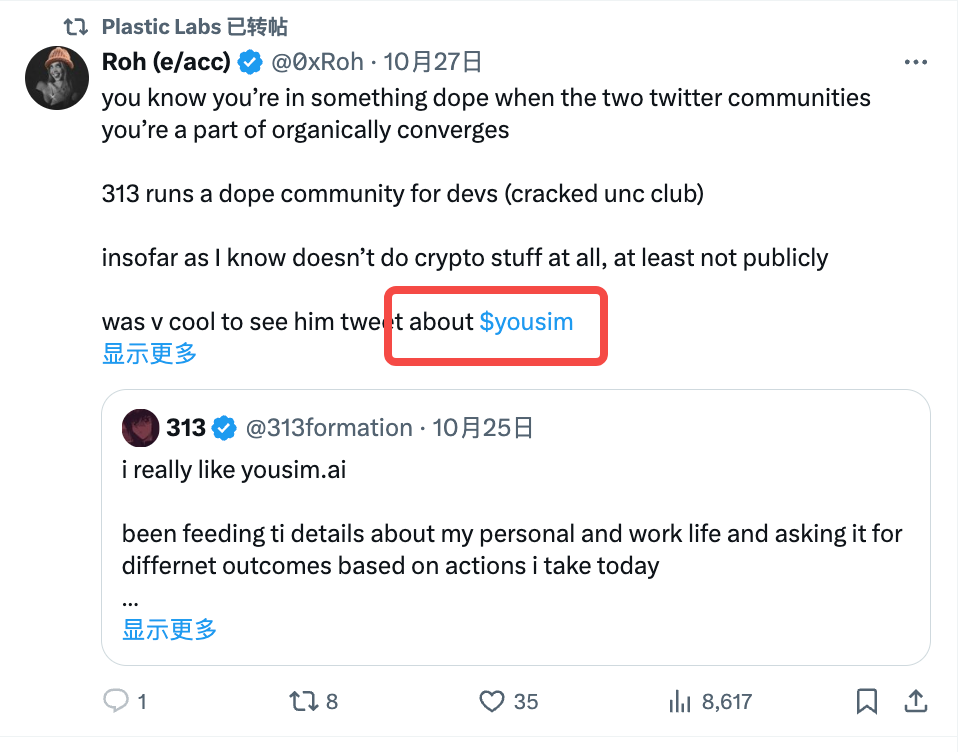This screenshot has height=752, width=972.
Task: Click the reply comment icon
Action: (x=117, y=701)
